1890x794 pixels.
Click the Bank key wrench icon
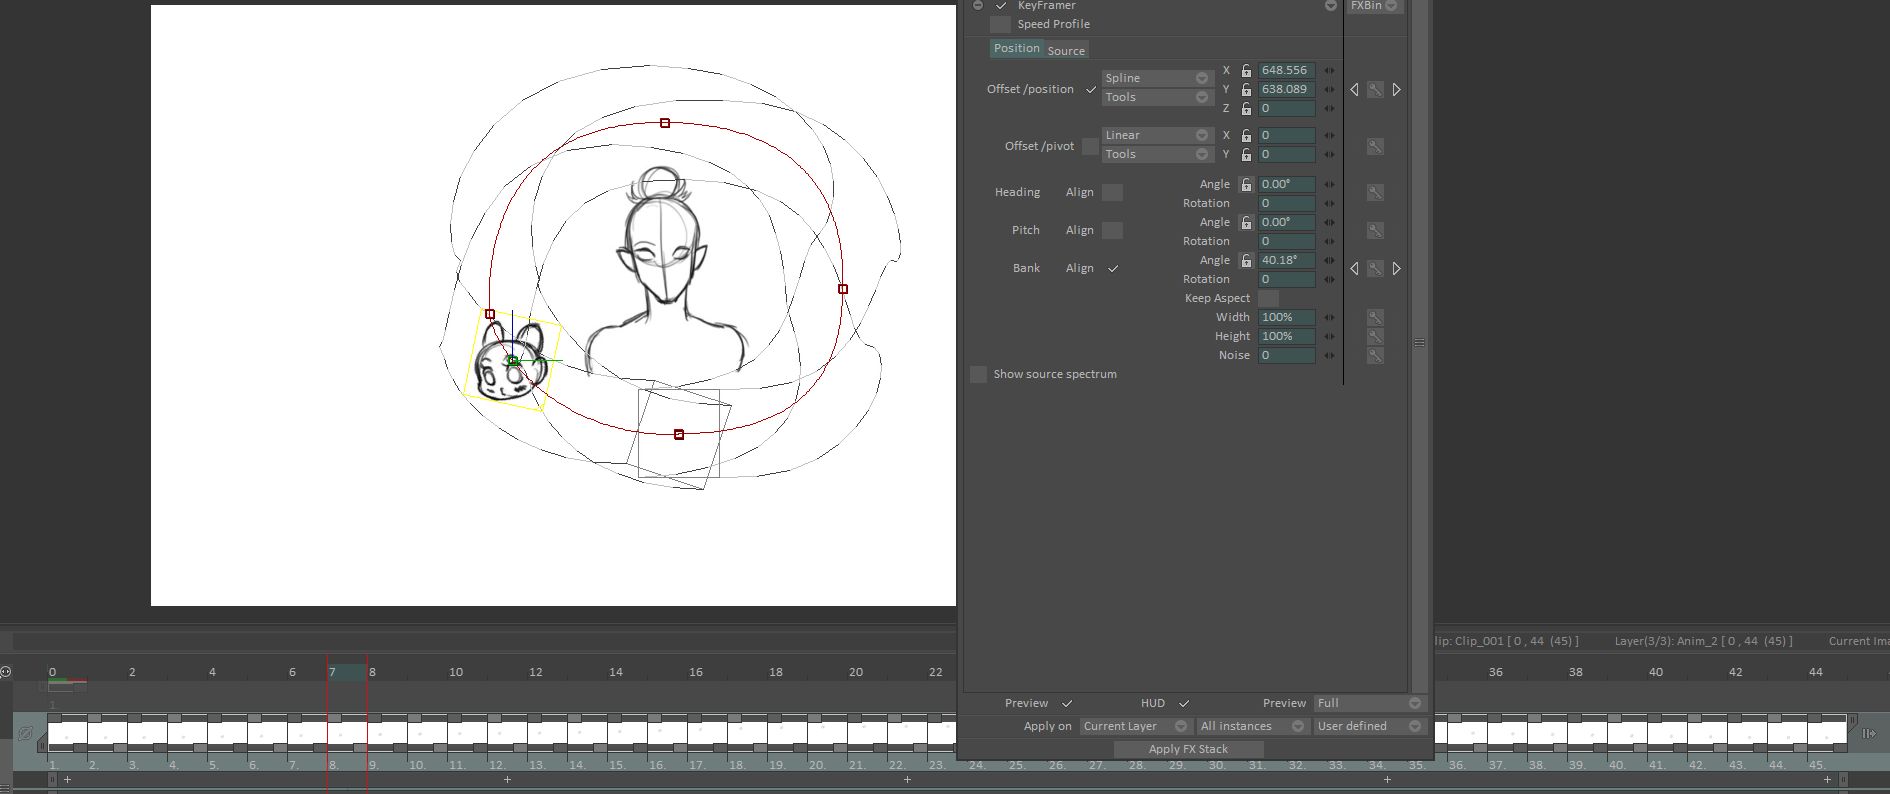click(1375, 269)
